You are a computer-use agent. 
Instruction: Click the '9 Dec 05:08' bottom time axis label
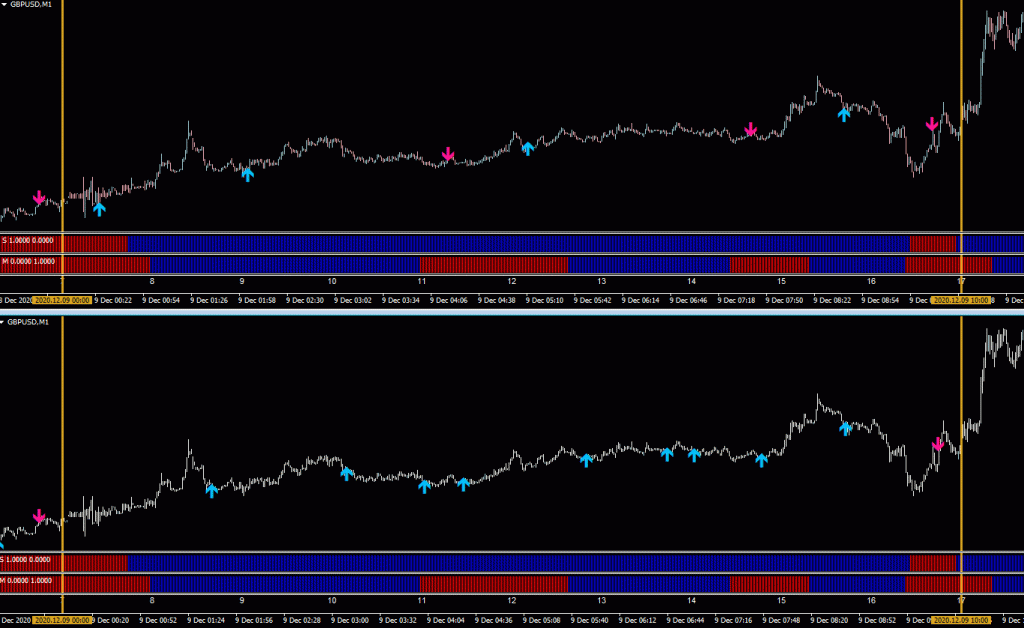[542, 621]
